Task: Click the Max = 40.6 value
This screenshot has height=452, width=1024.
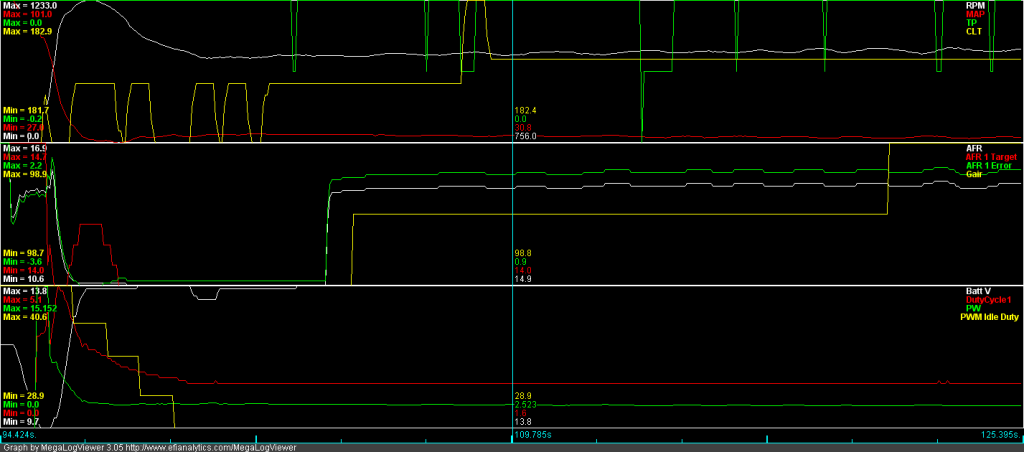Action: tap(23, 316)
